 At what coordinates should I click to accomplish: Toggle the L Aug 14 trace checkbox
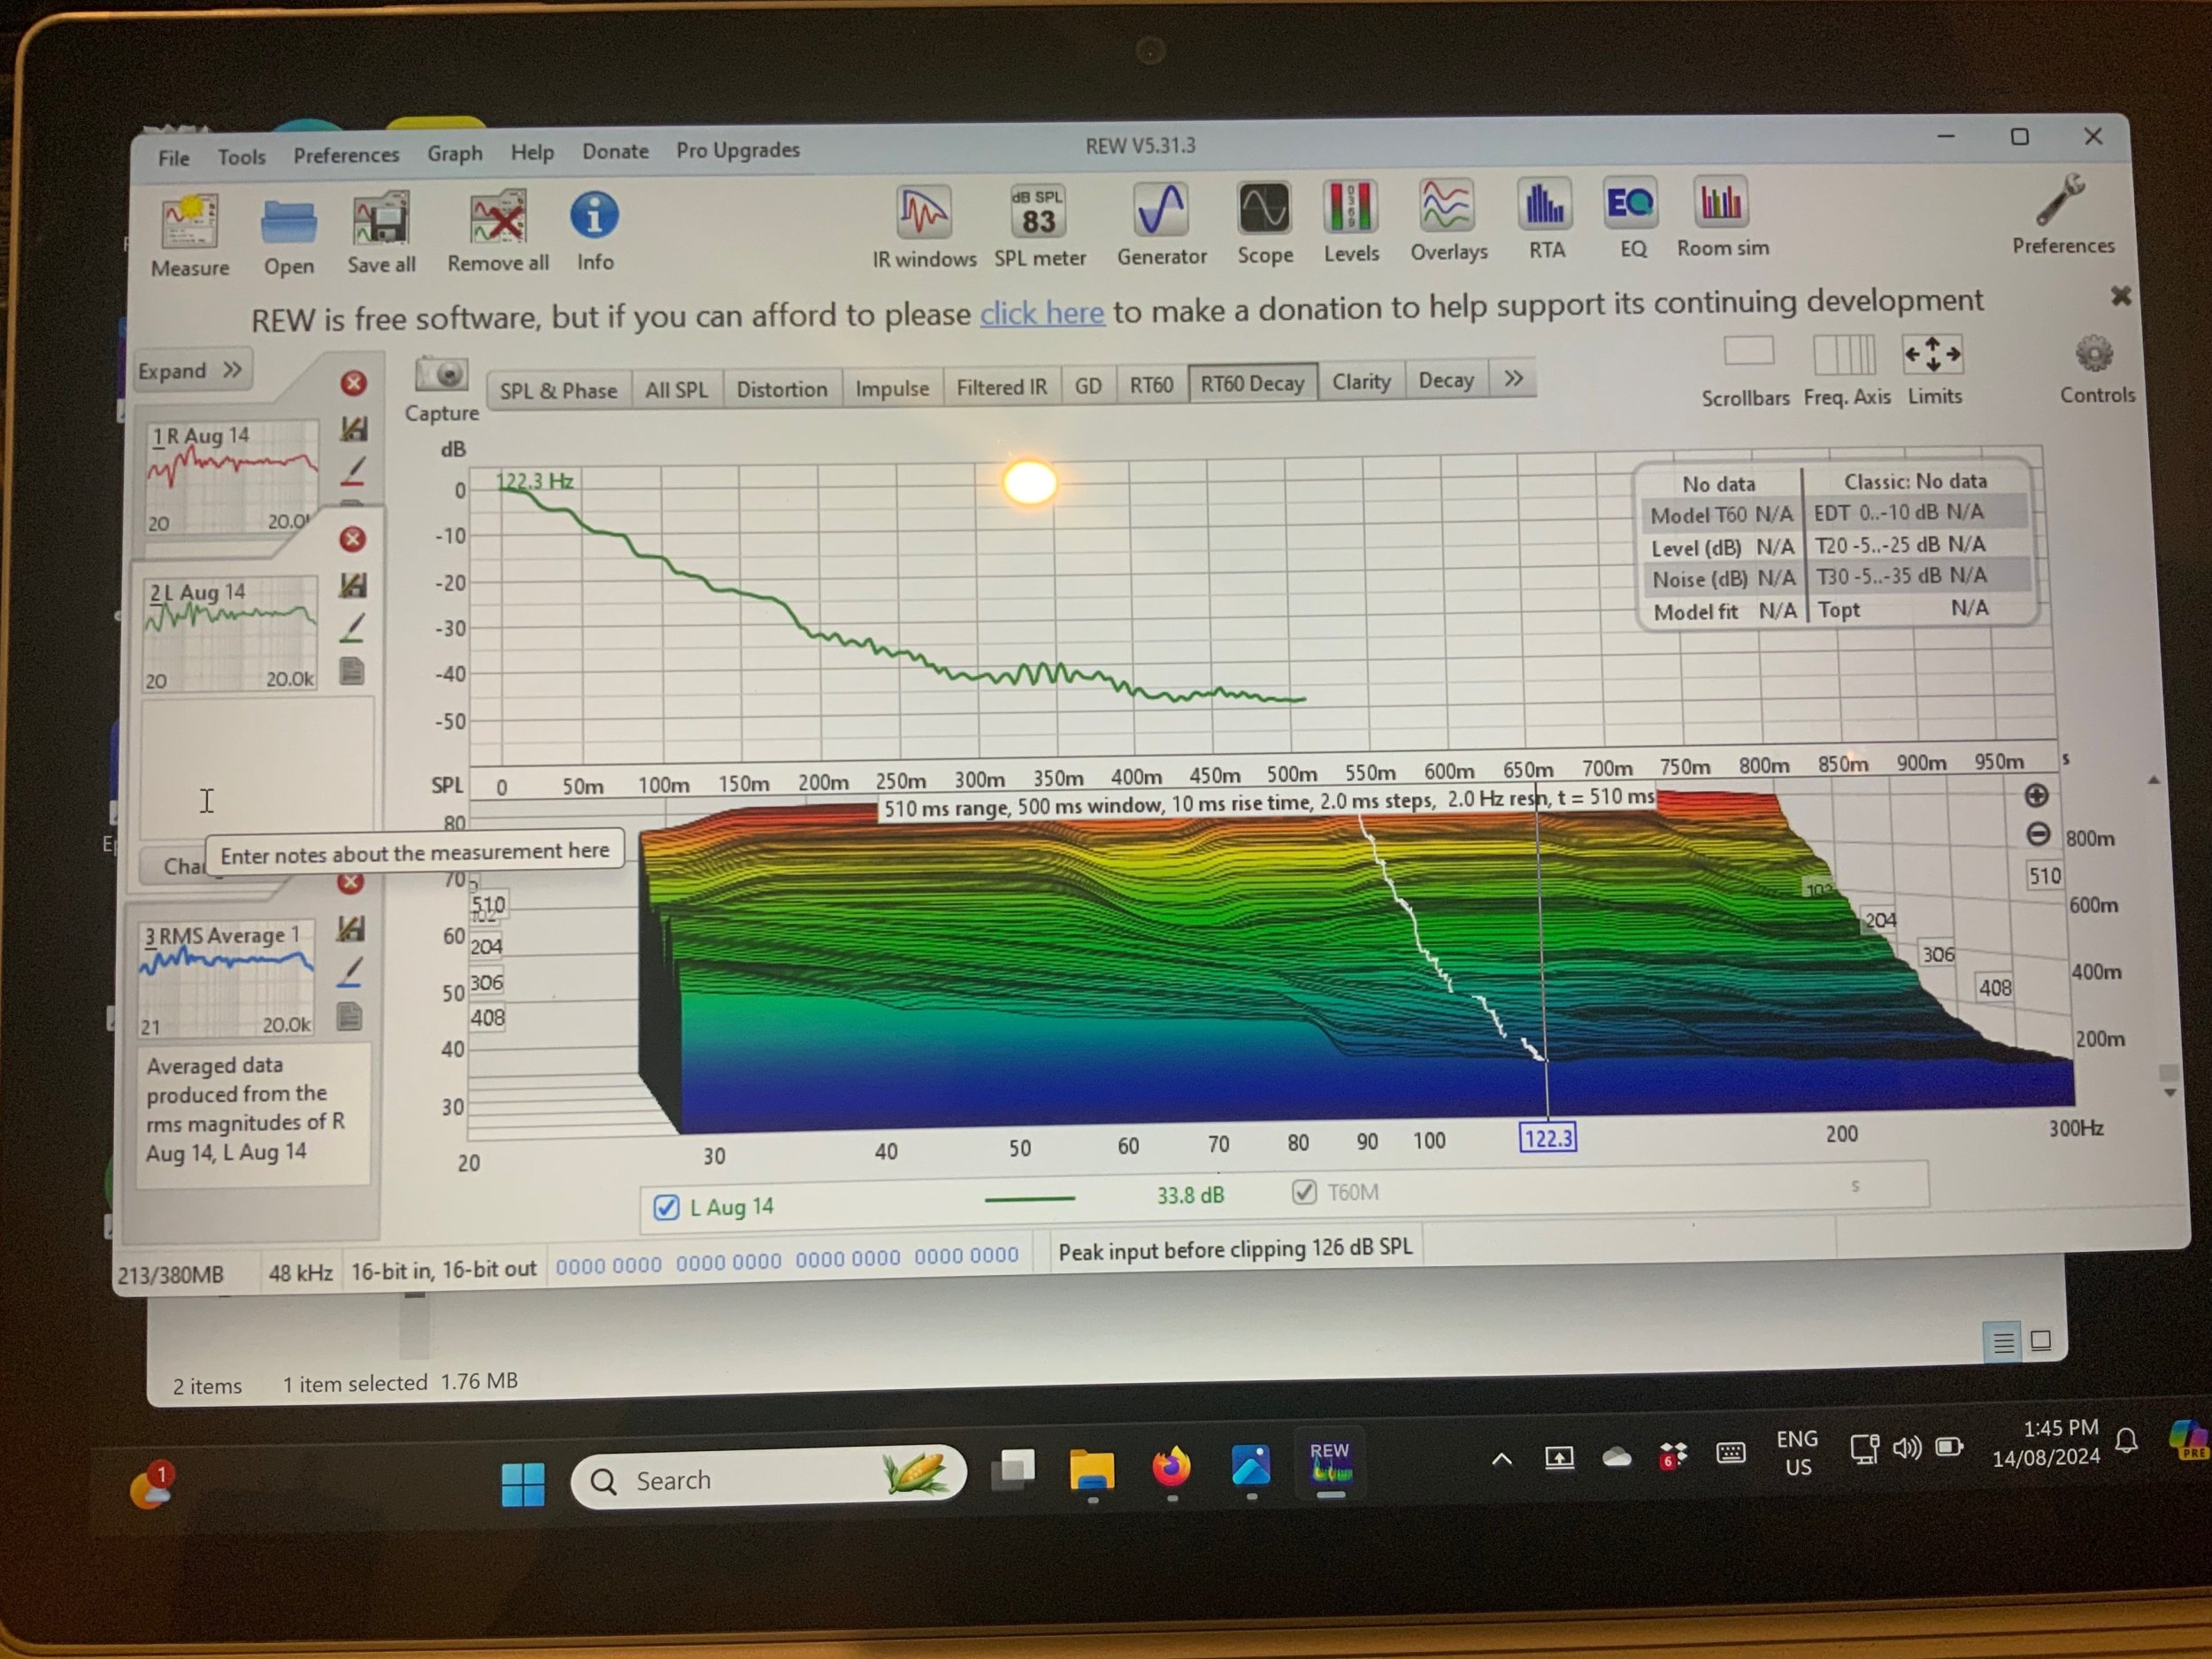click(666, 1207)
